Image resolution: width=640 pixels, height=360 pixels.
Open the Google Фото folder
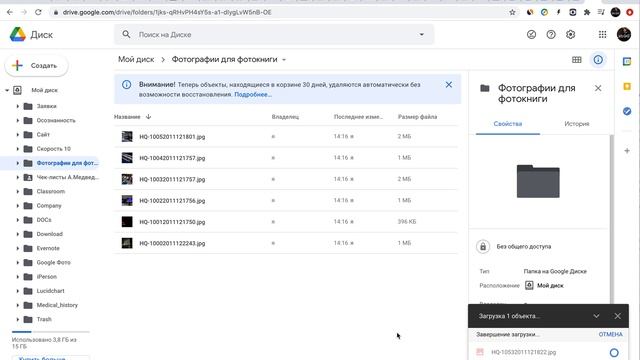pos(53,262)
